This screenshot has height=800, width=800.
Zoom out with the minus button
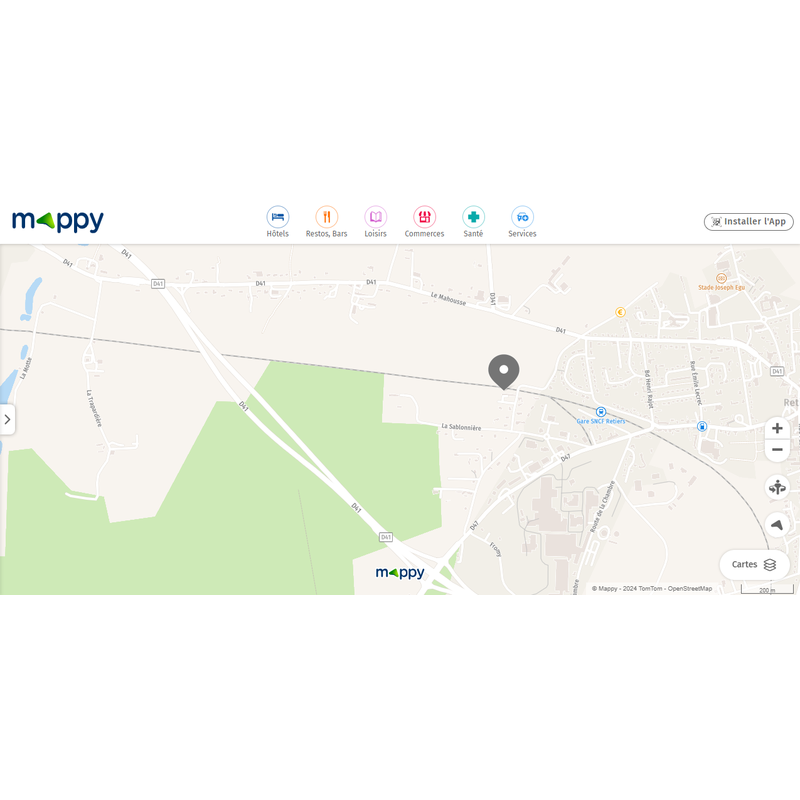point(777,449)
